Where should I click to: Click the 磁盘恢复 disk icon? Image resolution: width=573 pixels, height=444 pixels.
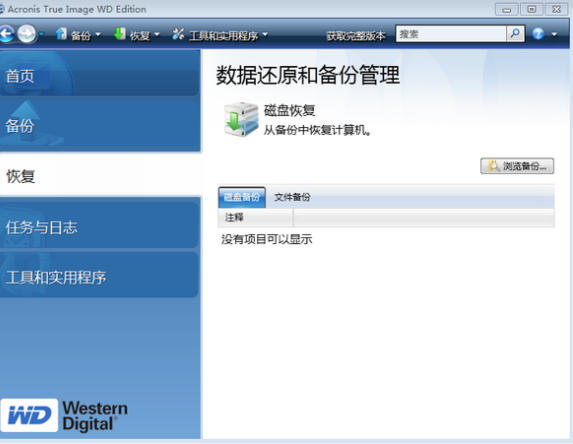241,119
